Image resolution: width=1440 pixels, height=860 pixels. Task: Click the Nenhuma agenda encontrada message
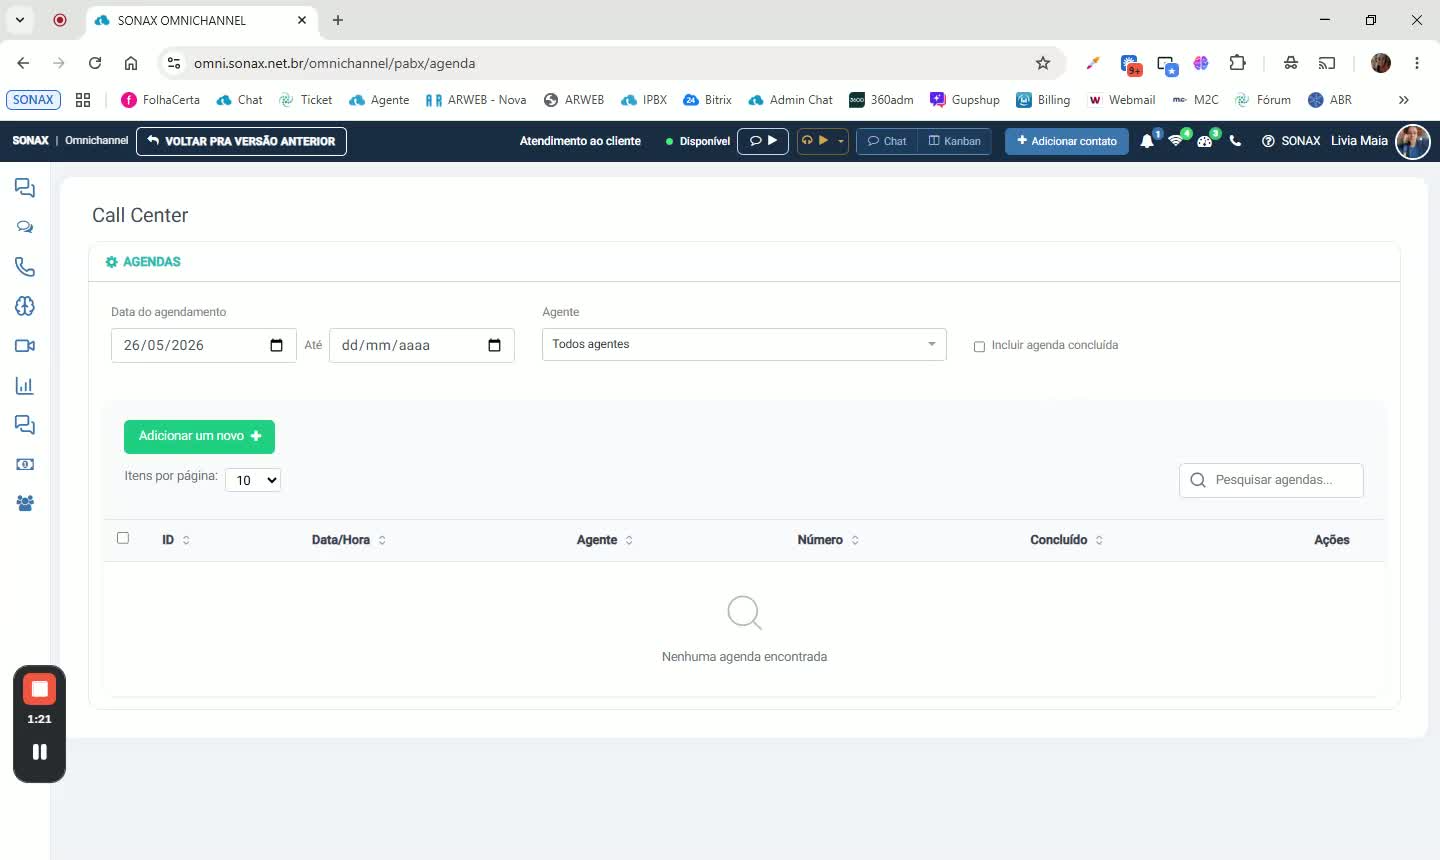[744, 657]
